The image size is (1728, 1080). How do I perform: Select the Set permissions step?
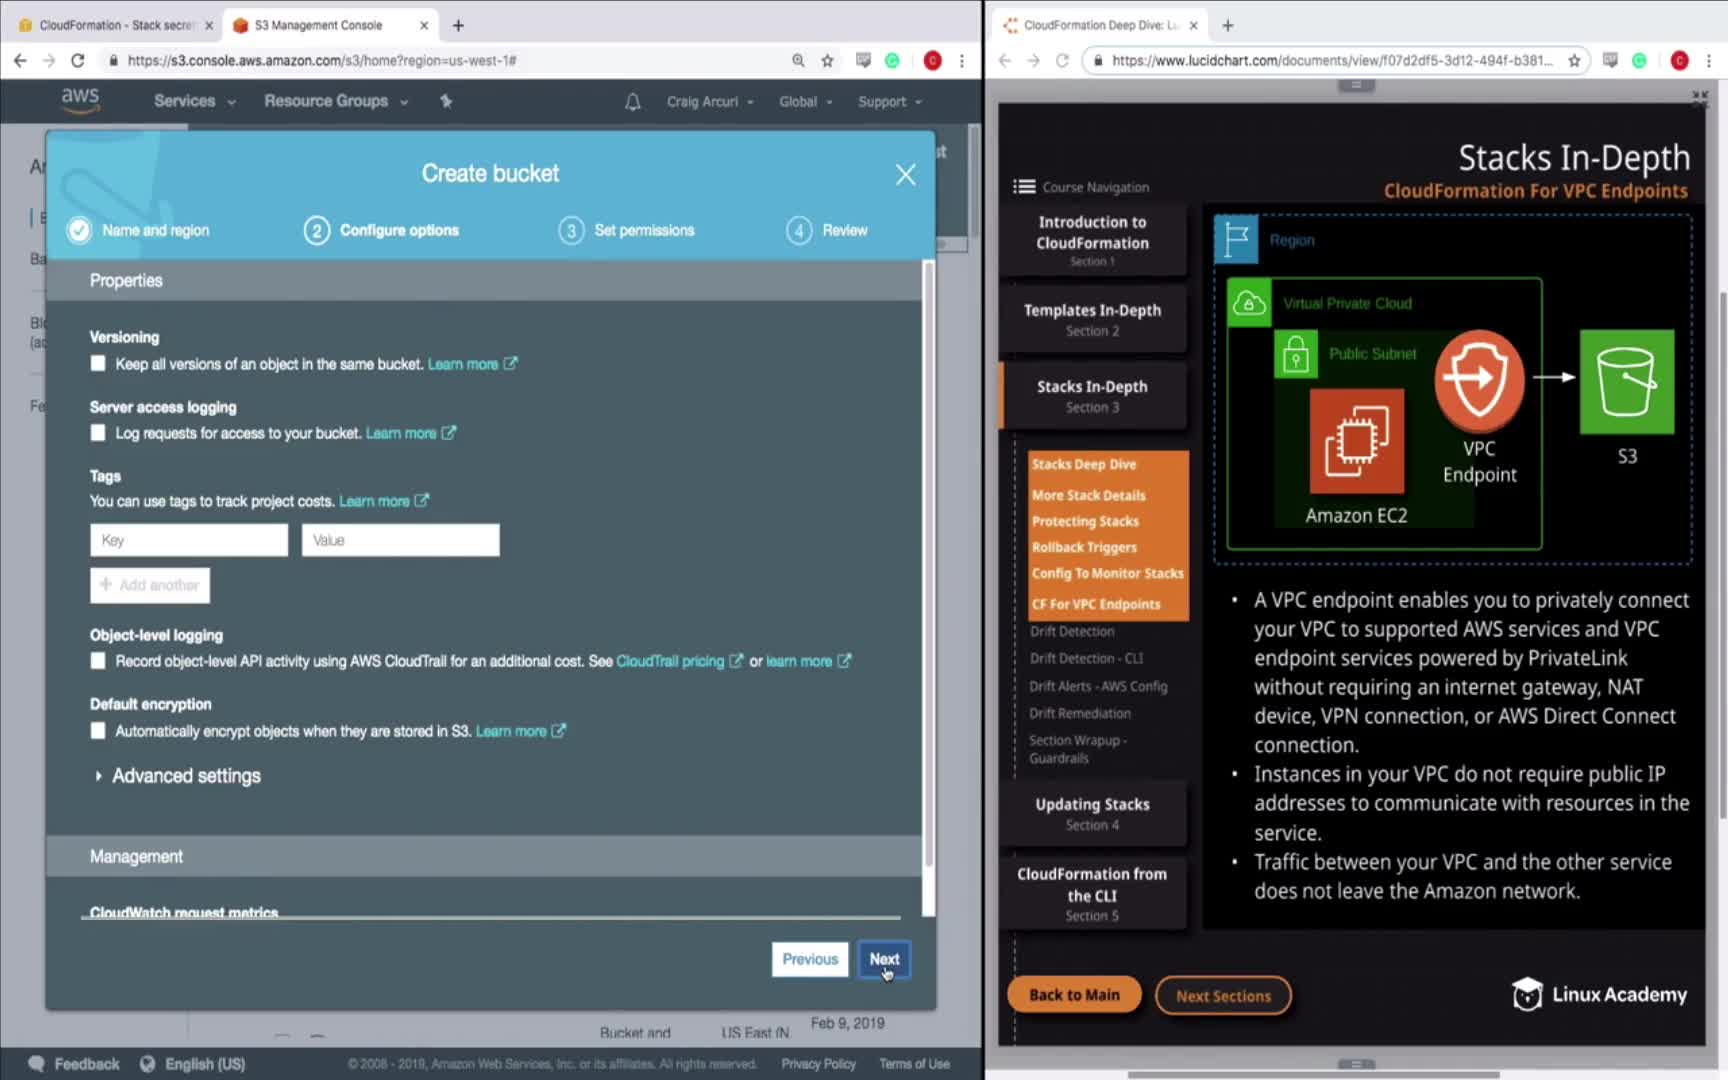(626, 231)
